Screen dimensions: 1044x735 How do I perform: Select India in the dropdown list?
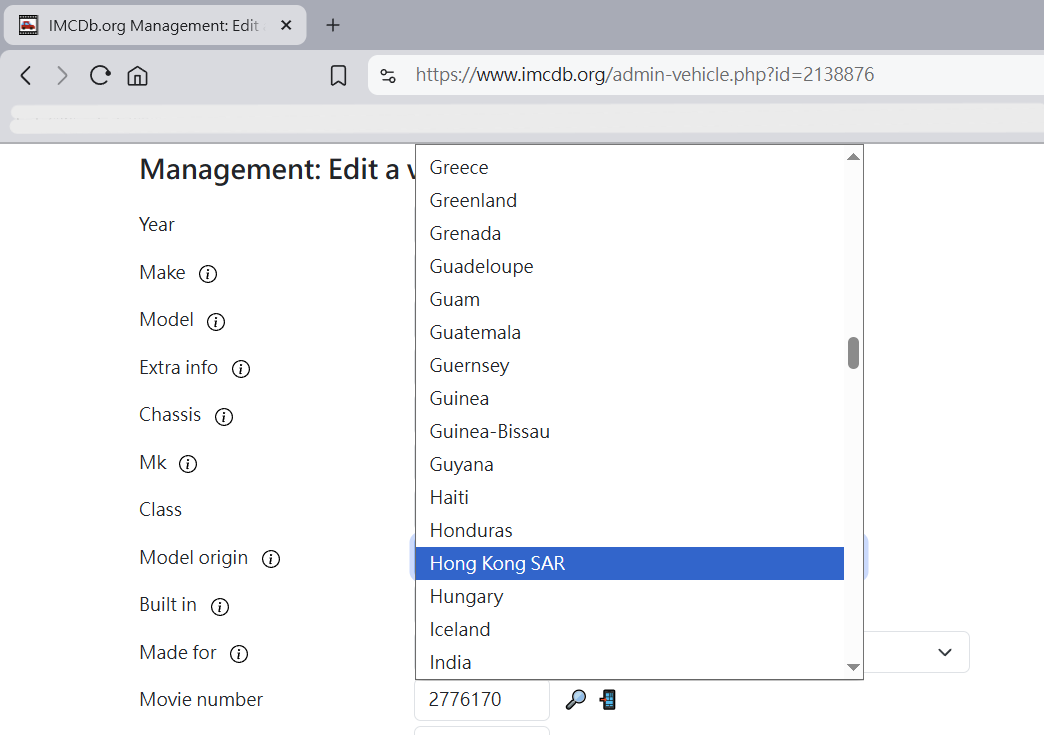(x=630, y=662)
